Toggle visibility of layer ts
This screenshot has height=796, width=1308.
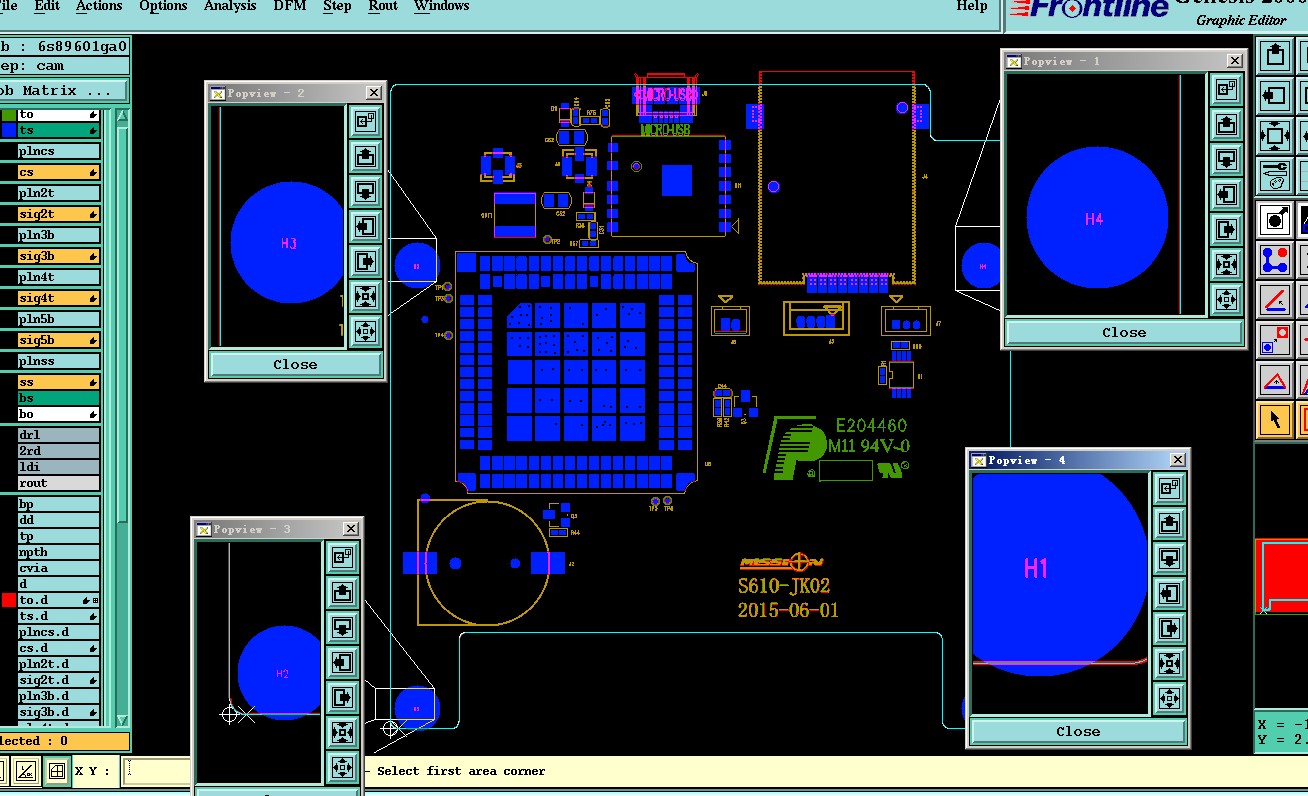[x=59, y=130]
